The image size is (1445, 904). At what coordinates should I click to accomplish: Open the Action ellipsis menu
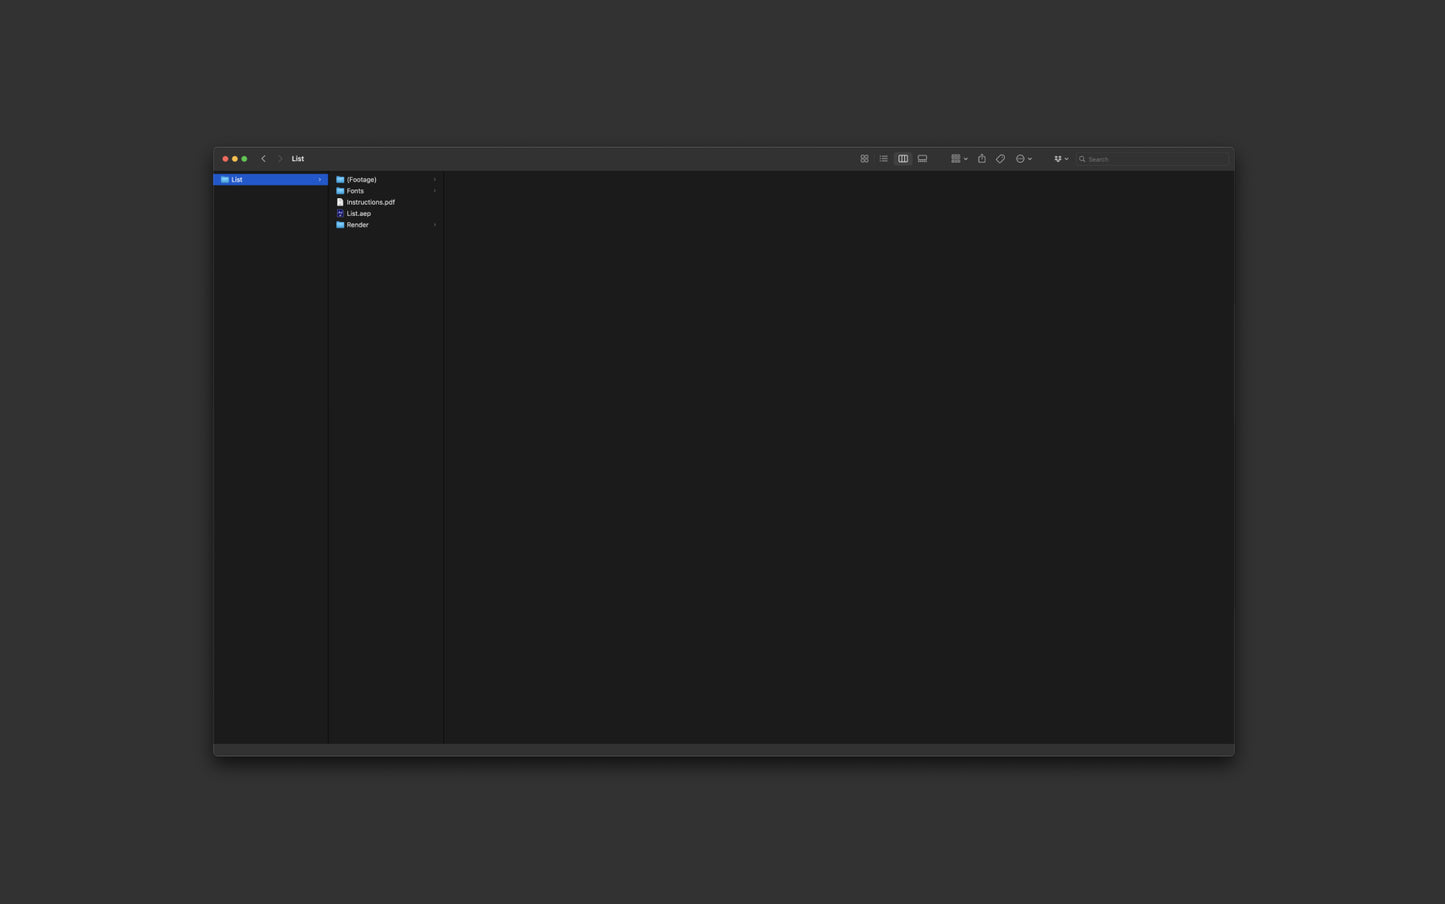tap(1024, 159)
